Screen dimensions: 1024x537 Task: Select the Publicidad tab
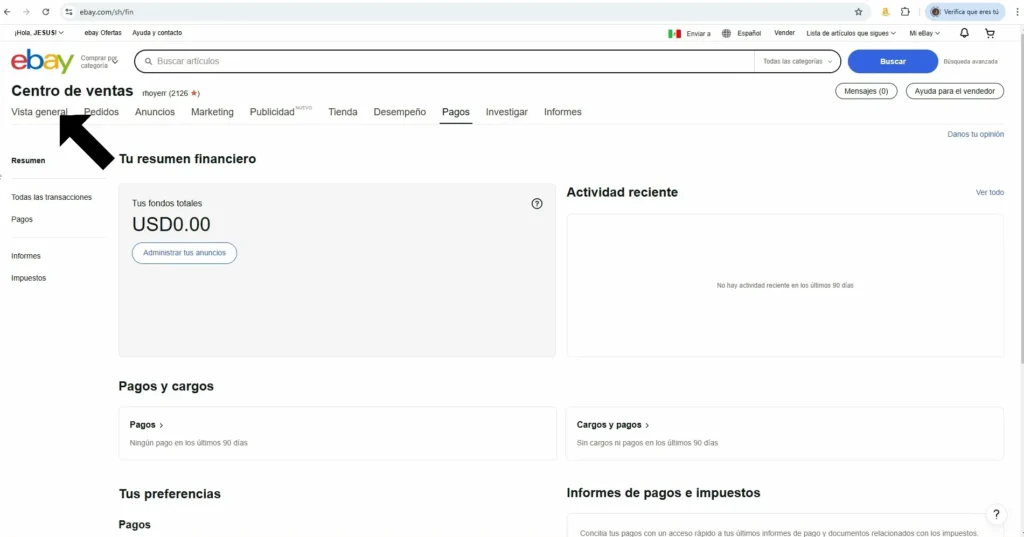point(272,112)
